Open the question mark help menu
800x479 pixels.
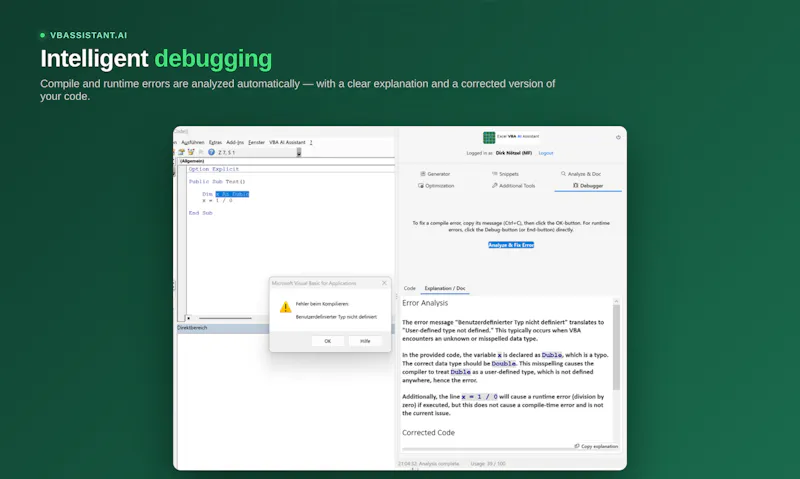311,142
